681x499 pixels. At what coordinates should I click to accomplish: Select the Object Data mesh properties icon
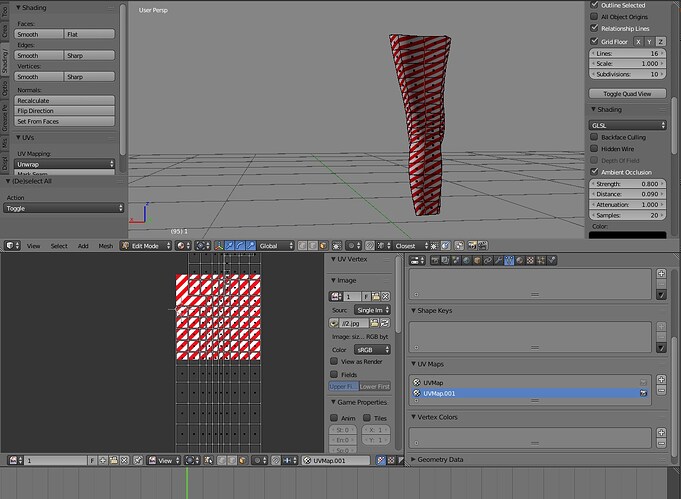[509, 261]
